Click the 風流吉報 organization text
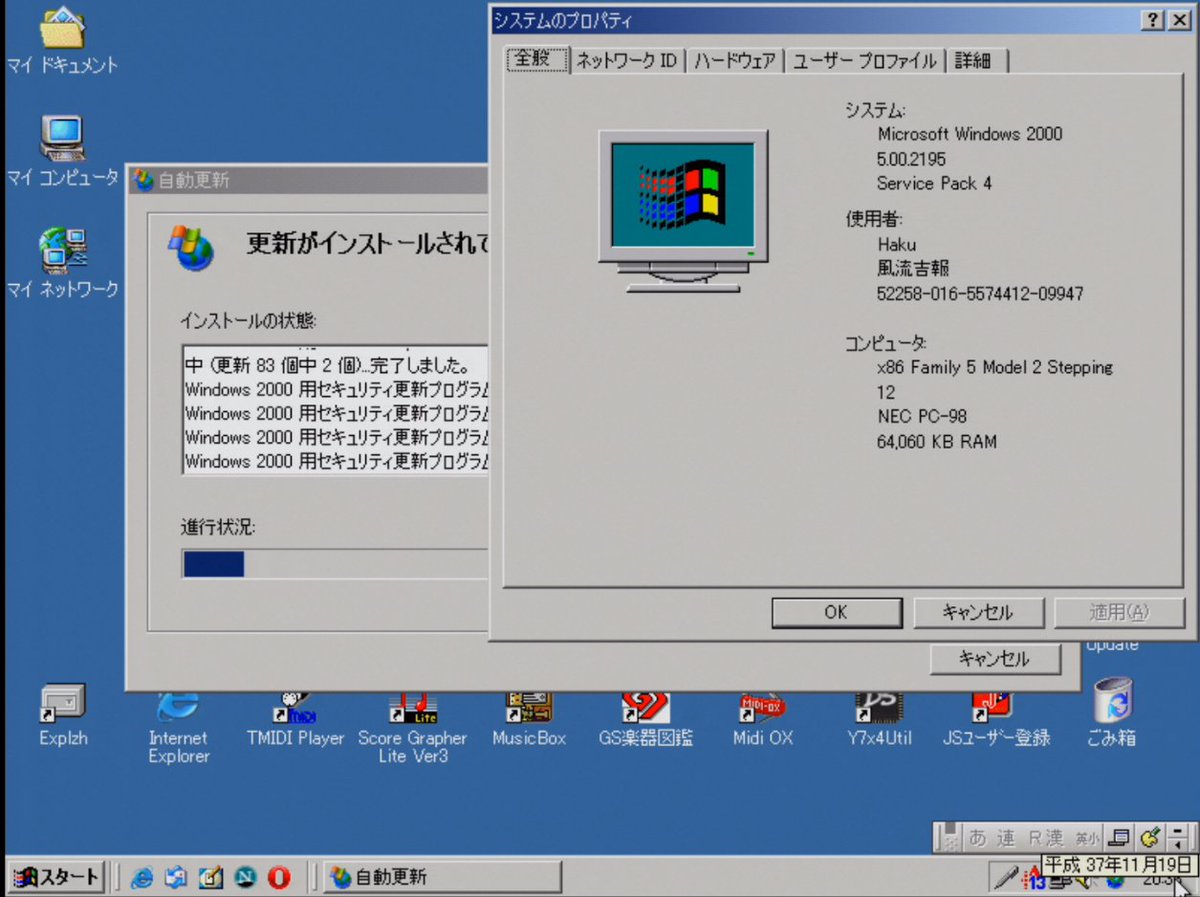The width and height of the screenshot is (1200, 897). pos(913,269)
